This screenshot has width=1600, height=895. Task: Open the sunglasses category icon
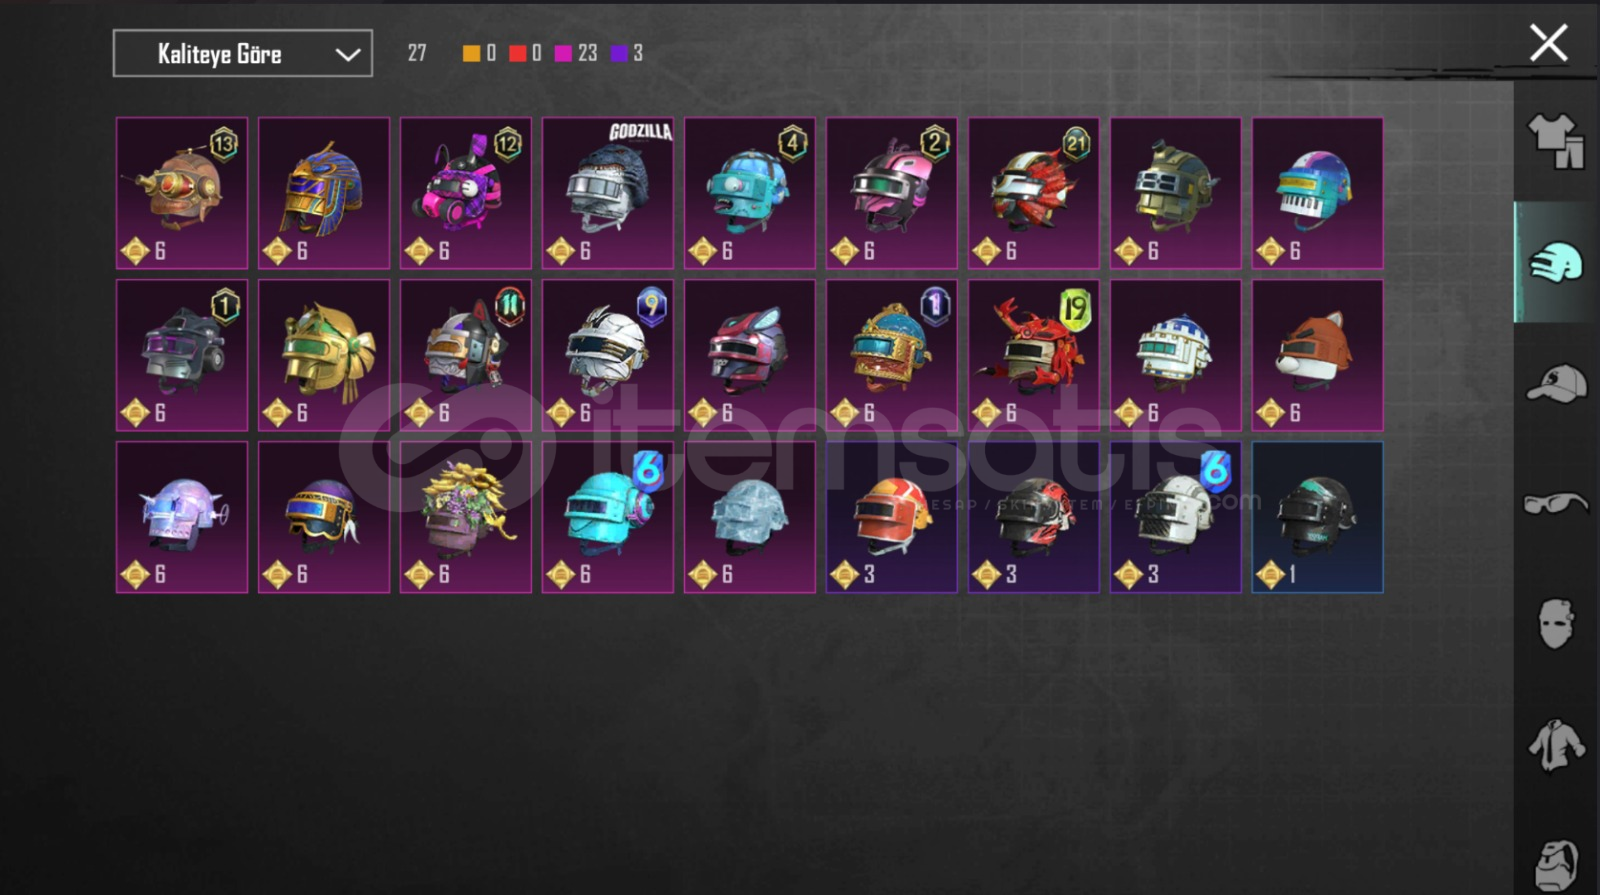point(1556,503)
